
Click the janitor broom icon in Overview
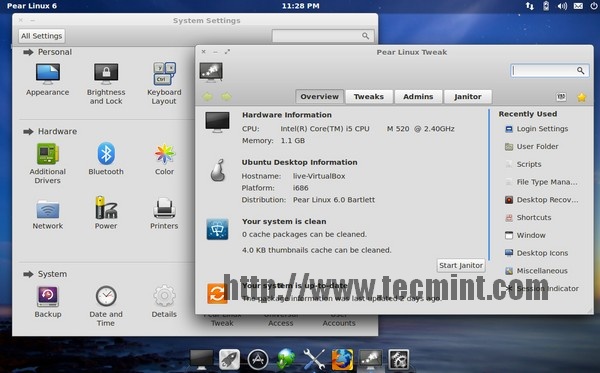[217, 229]
